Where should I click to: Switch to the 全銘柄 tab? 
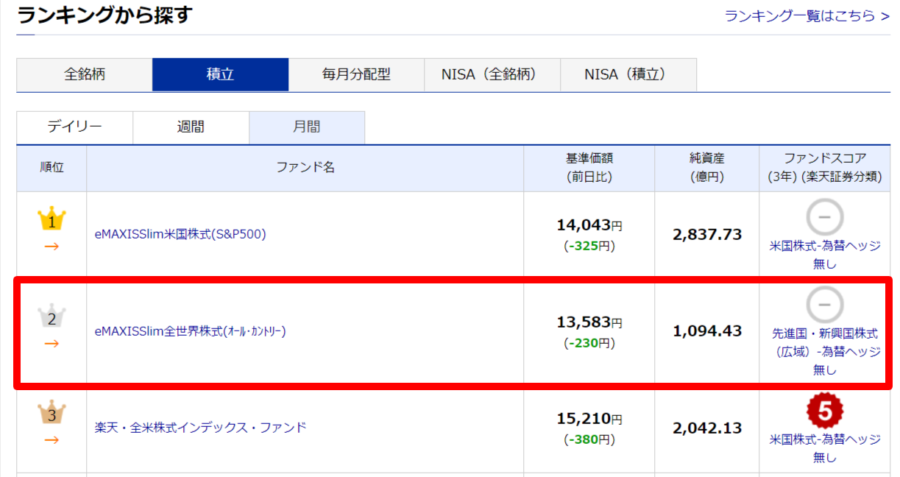coord(84,75)
